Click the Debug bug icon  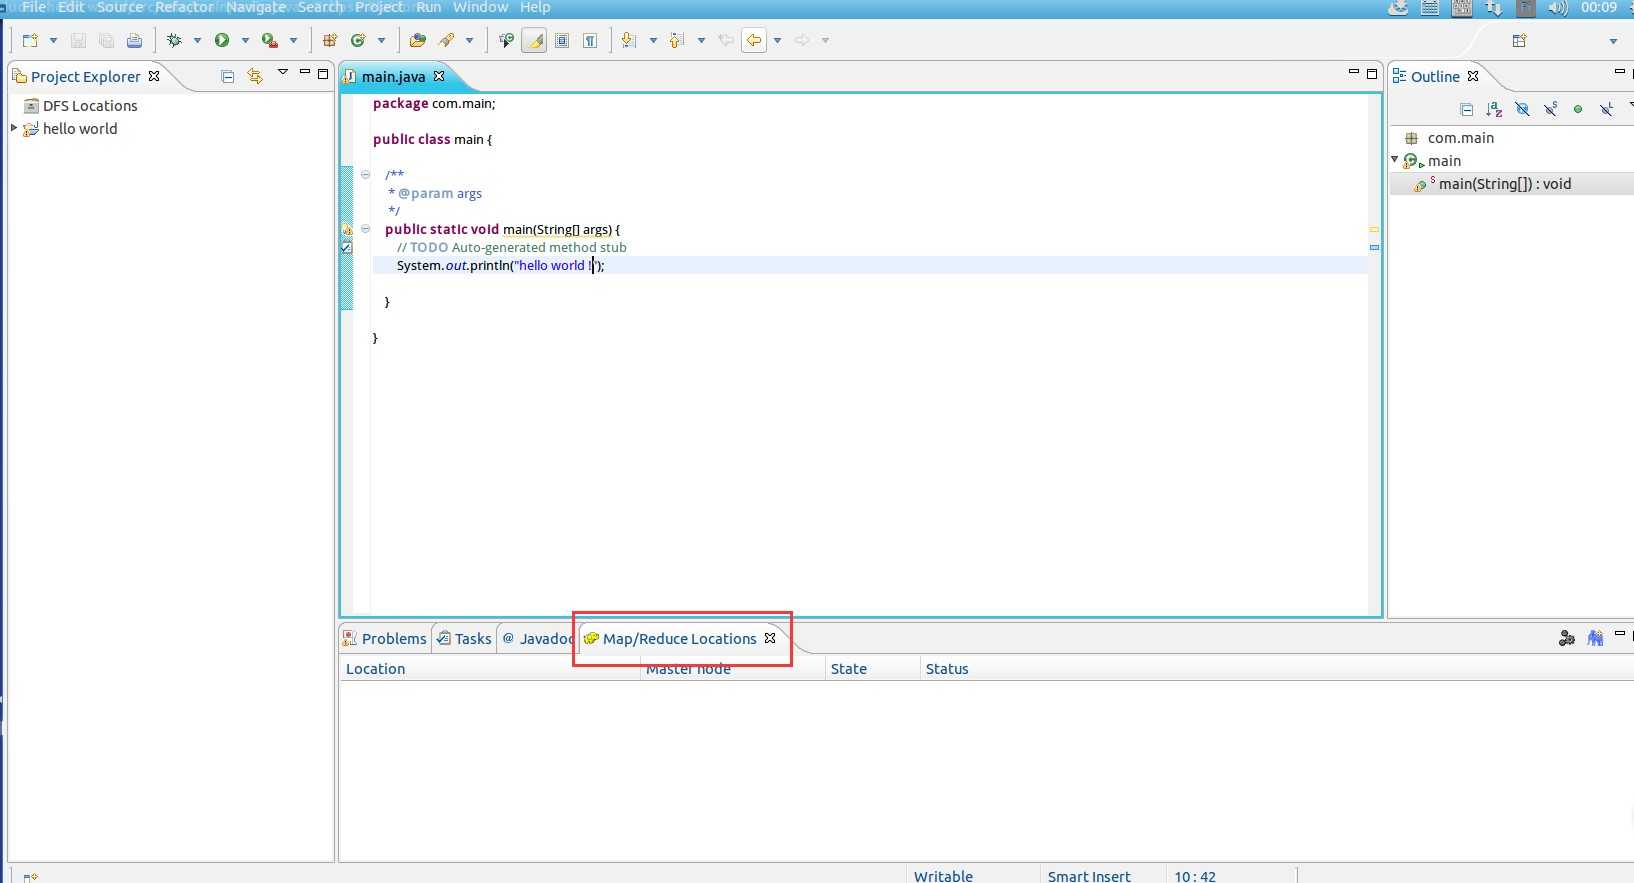[x=174, y=41]
